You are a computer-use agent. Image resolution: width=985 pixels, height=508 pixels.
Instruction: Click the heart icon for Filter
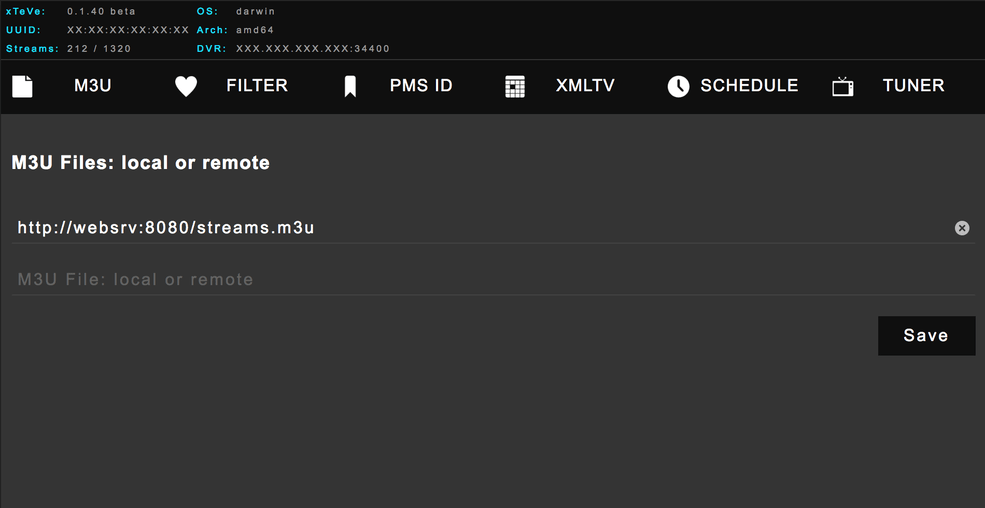[x=186, y=86]
